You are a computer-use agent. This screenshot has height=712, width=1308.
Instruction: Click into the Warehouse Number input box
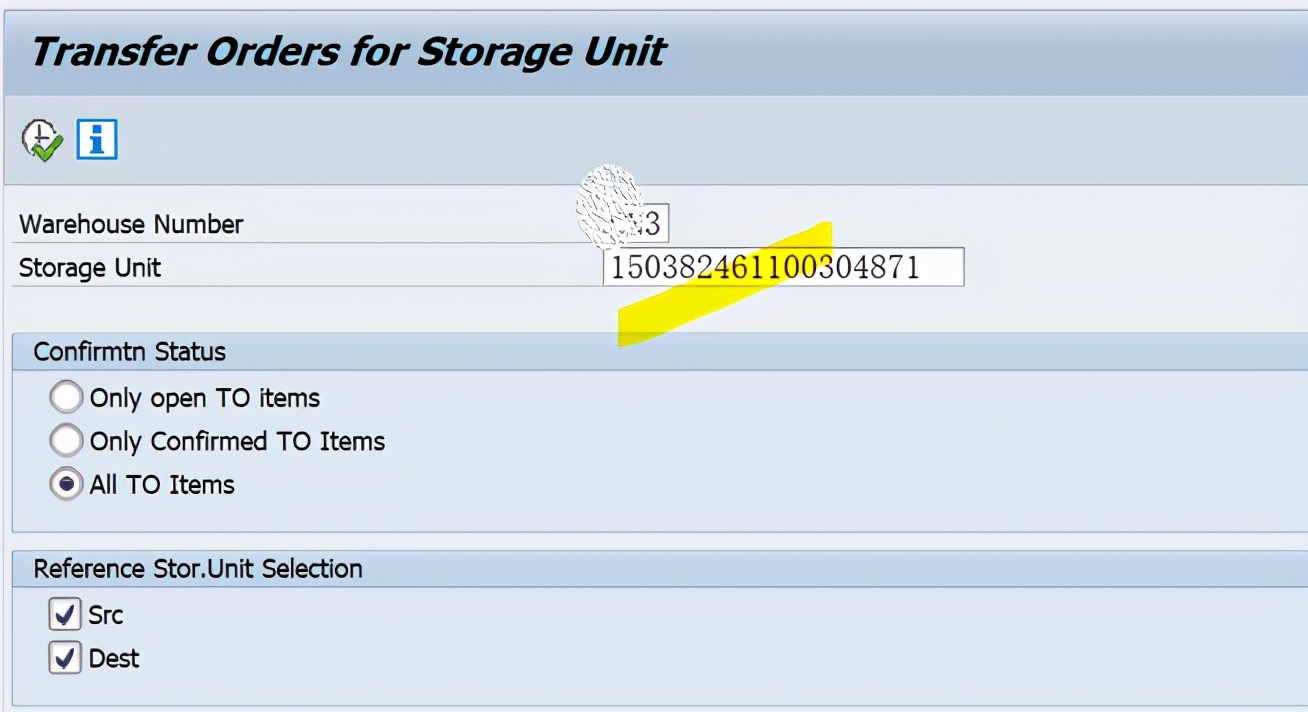pyautogui.click(x=636, y=223)
